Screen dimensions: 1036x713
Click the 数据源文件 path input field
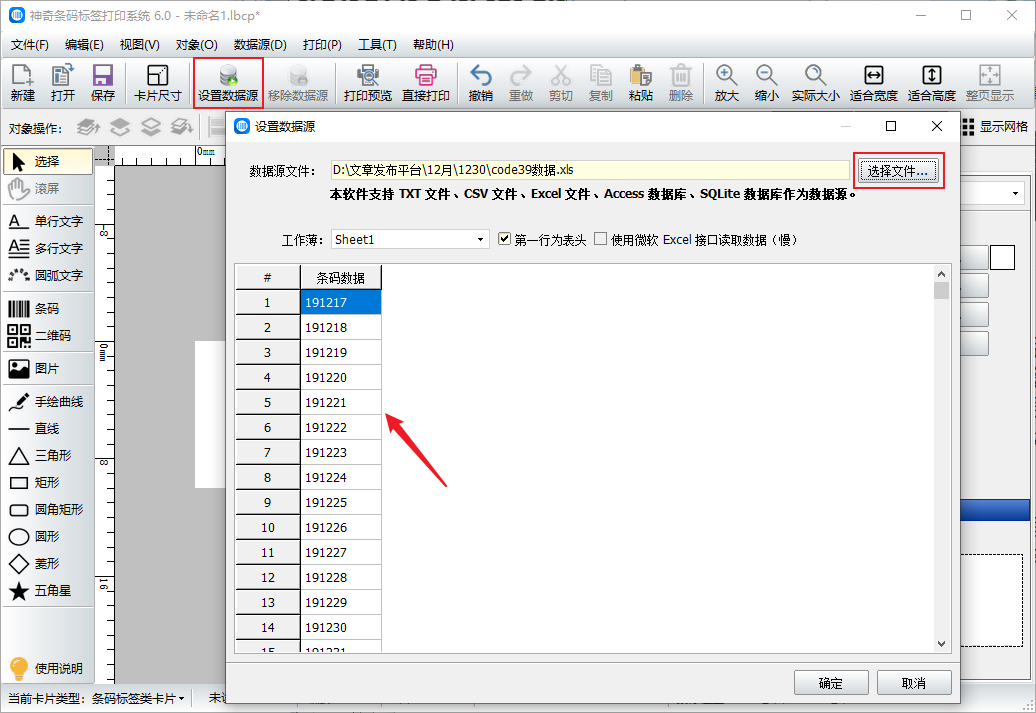coord(590,170)
